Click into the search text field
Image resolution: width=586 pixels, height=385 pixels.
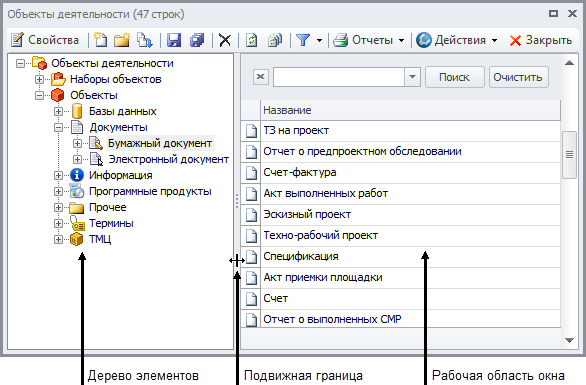pyautogui.click(x=339, y=77)
